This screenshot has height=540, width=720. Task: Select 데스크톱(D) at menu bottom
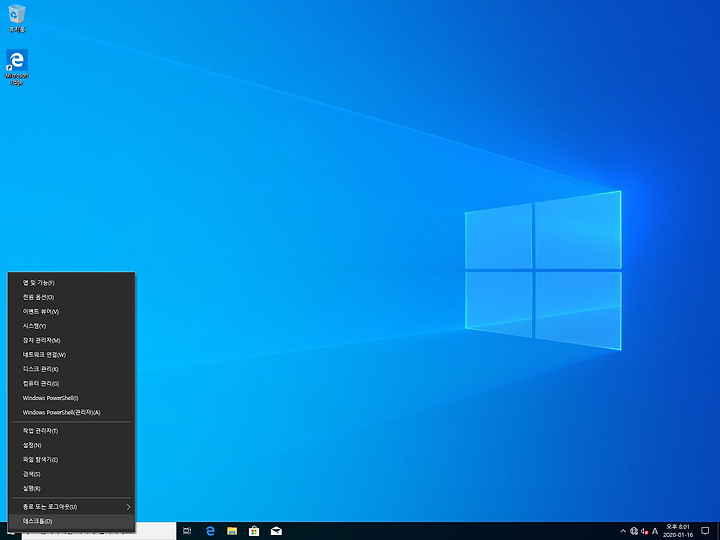click(72, 521)
